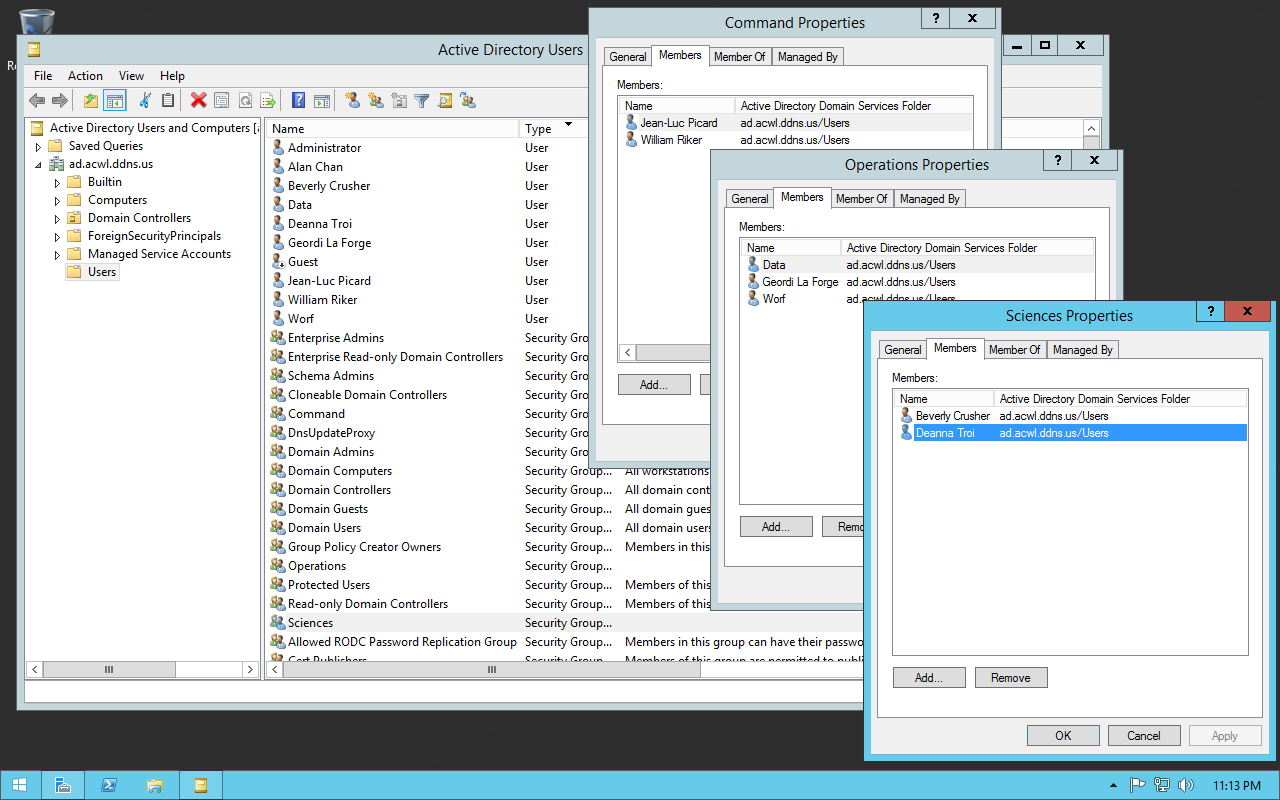This screenshot has width=1280, height=800.
Task: Open the View menu
Action: pyautogui.click(x=131, y=75)
